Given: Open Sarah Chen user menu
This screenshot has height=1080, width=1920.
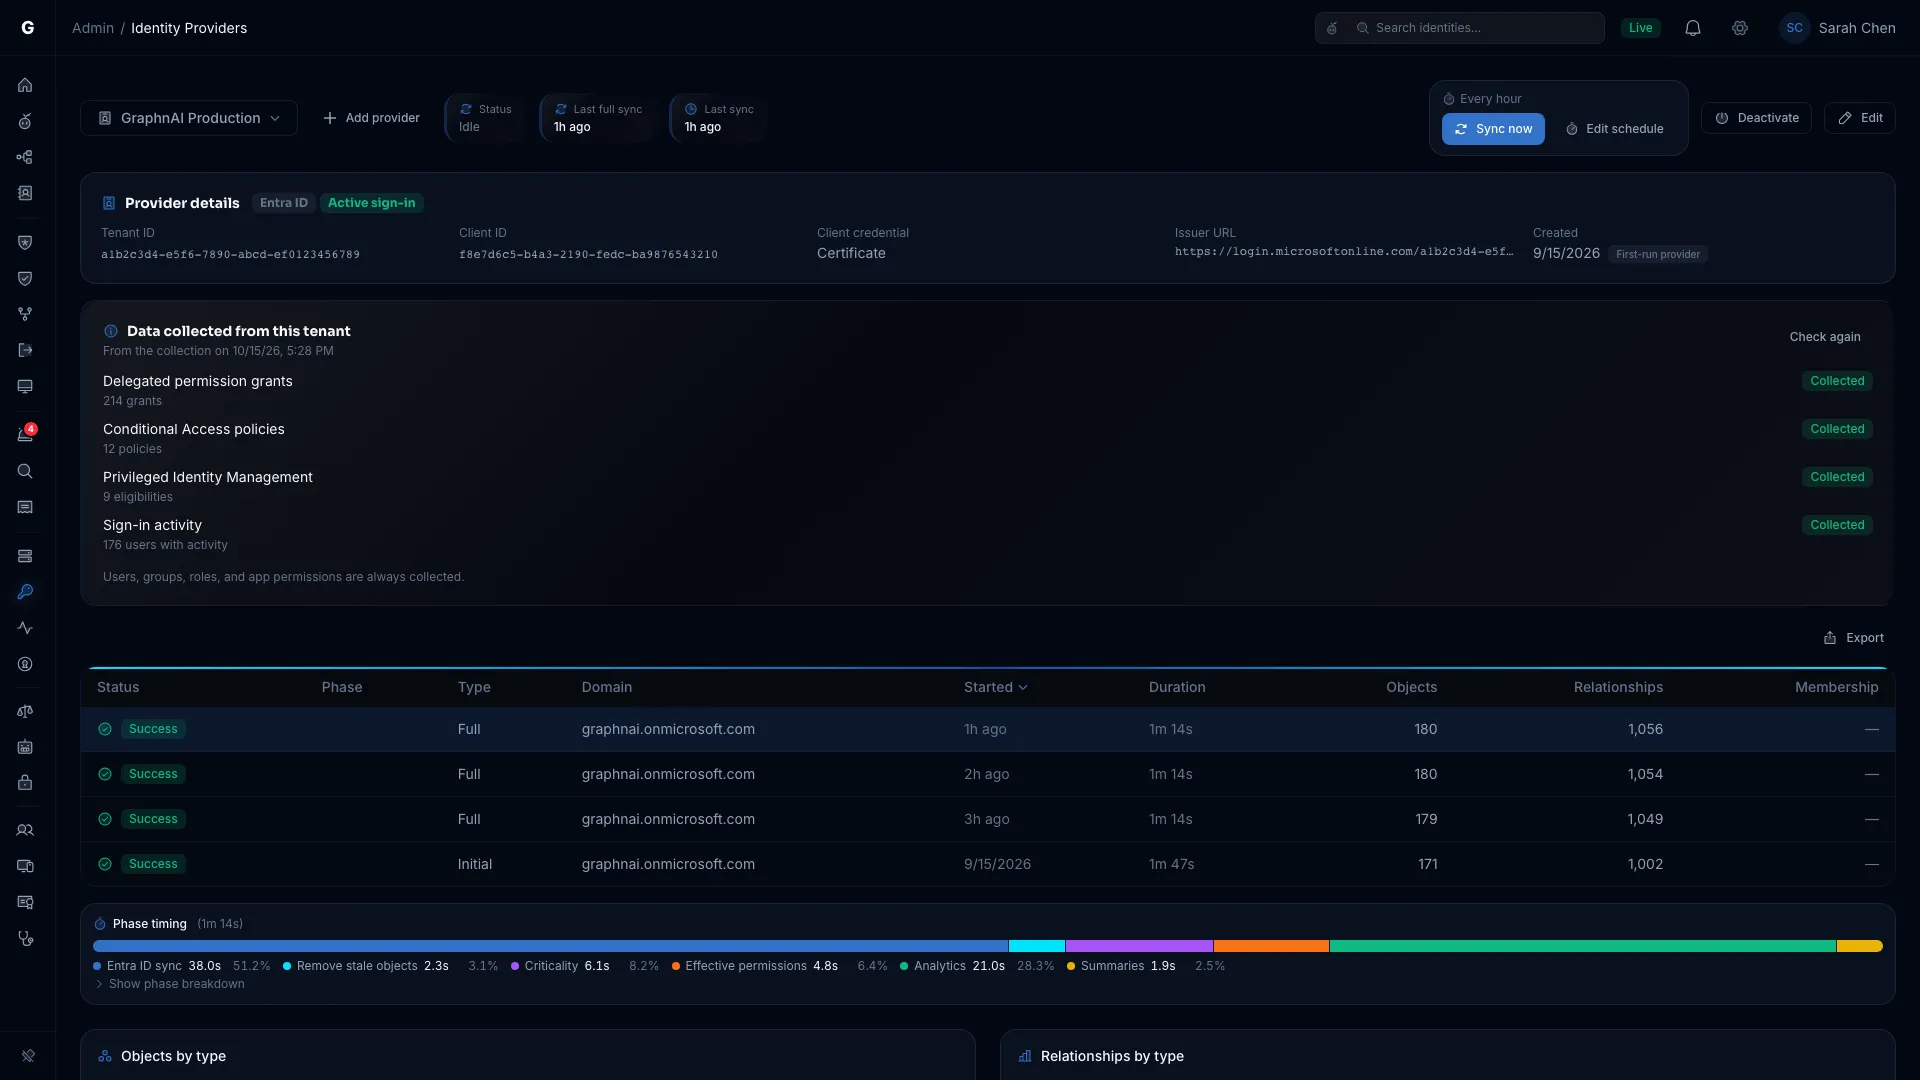Looking at the screenshot, I should pyautogui.click(x=1838, y=28).
